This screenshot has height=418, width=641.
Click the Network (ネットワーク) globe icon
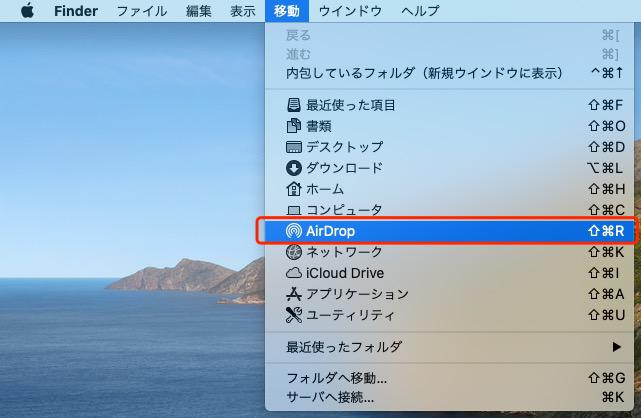293,252
